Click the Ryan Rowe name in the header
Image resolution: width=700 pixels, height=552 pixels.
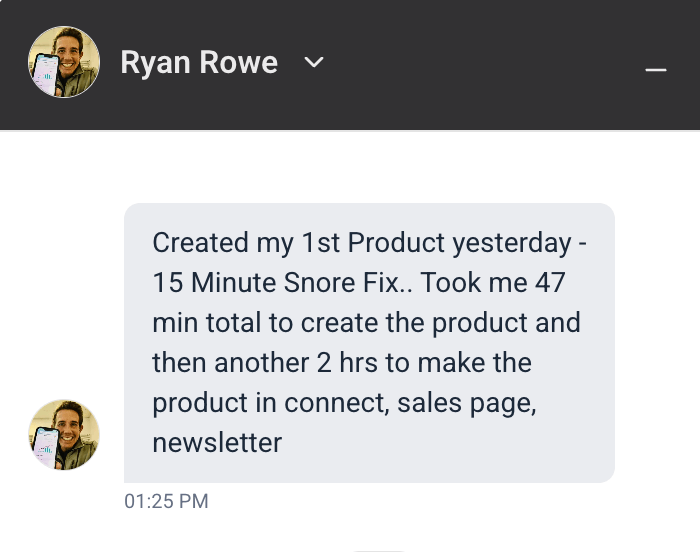point(199,63)
